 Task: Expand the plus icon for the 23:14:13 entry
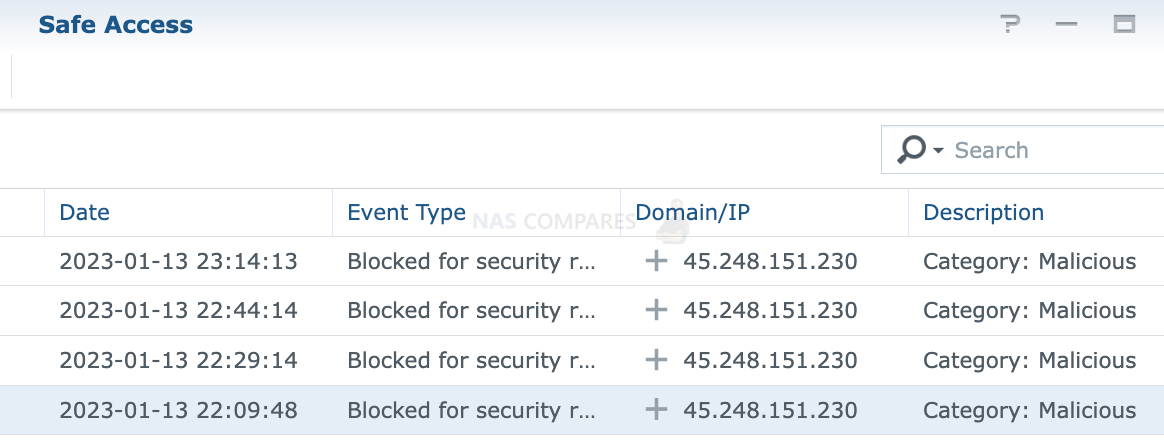(656, 261)
